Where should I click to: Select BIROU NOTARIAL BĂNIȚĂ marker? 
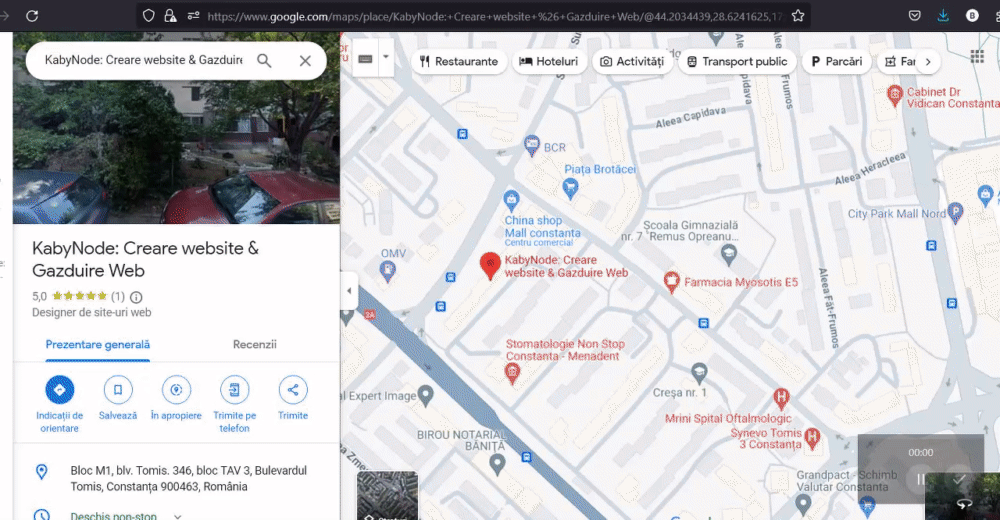click(x=497, y=464)
